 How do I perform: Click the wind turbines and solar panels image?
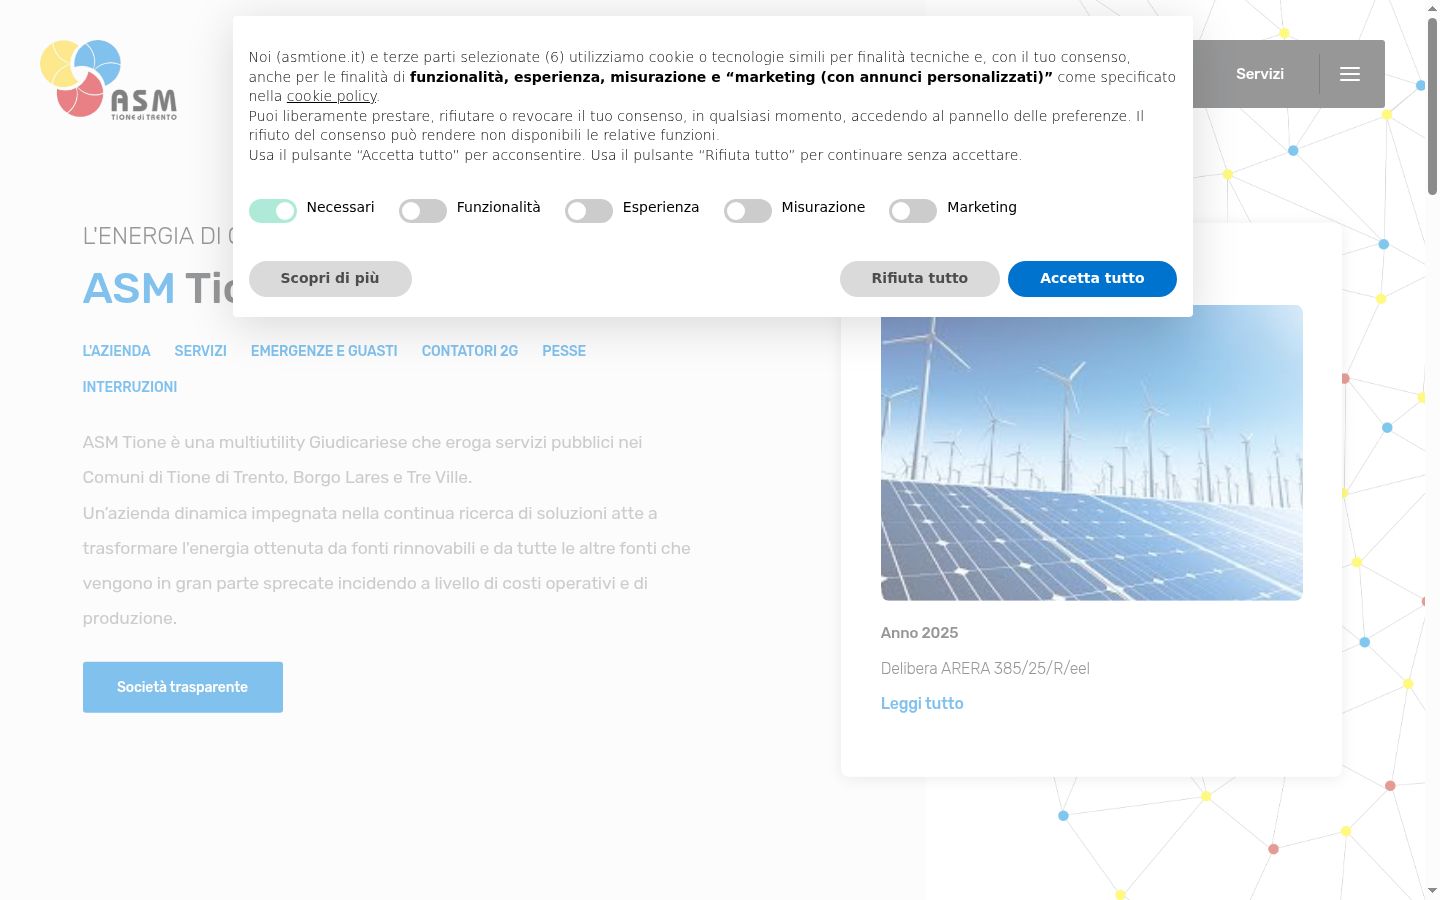[1092, 453]
